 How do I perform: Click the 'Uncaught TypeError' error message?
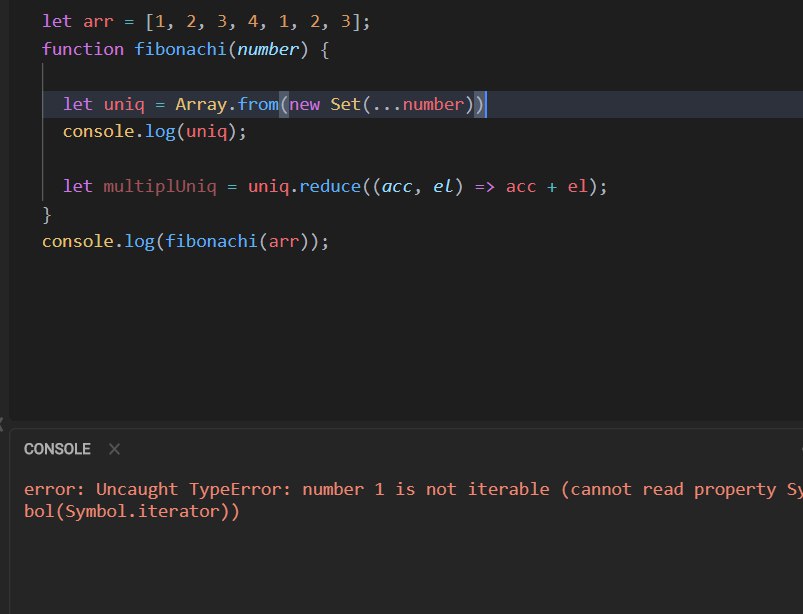click(x=413, y=490)
